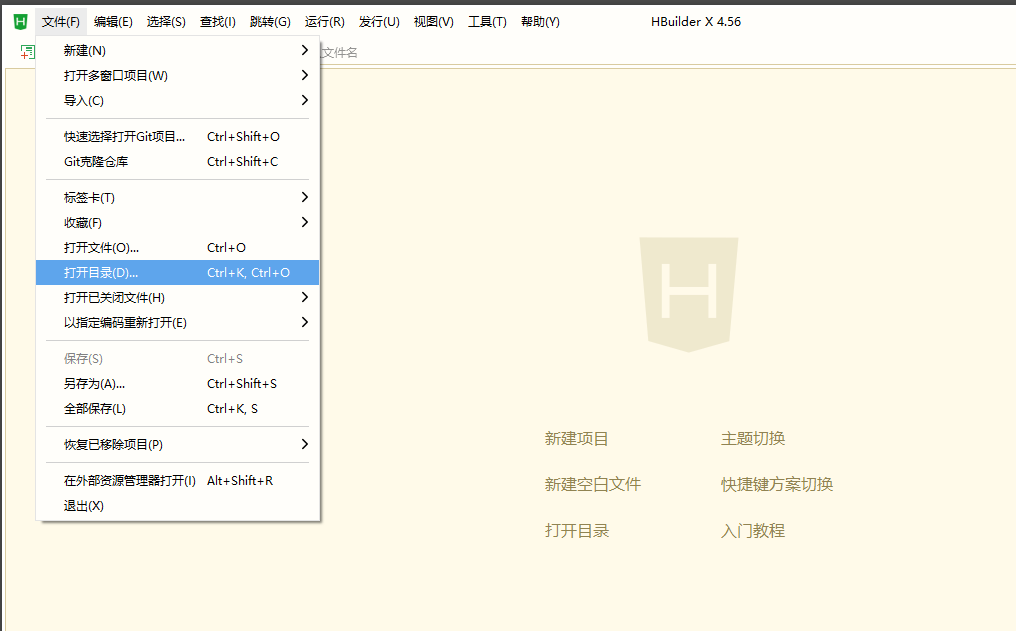Choose 在外部资源管理器打开(I) entry
The height and width of the screenshot is (631, 1016).
[x=178, y=481]
